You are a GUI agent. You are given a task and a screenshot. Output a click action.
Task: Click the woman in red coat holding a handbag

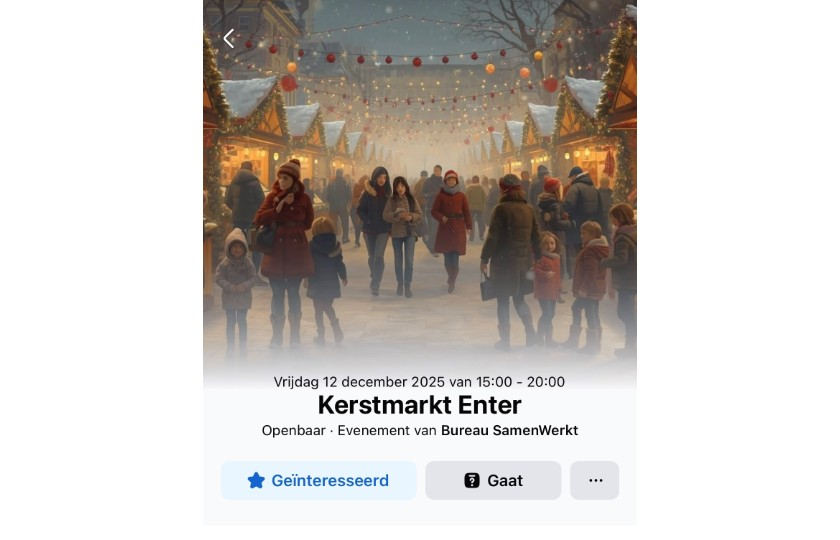pyautogui.click(x=286, y=252)
